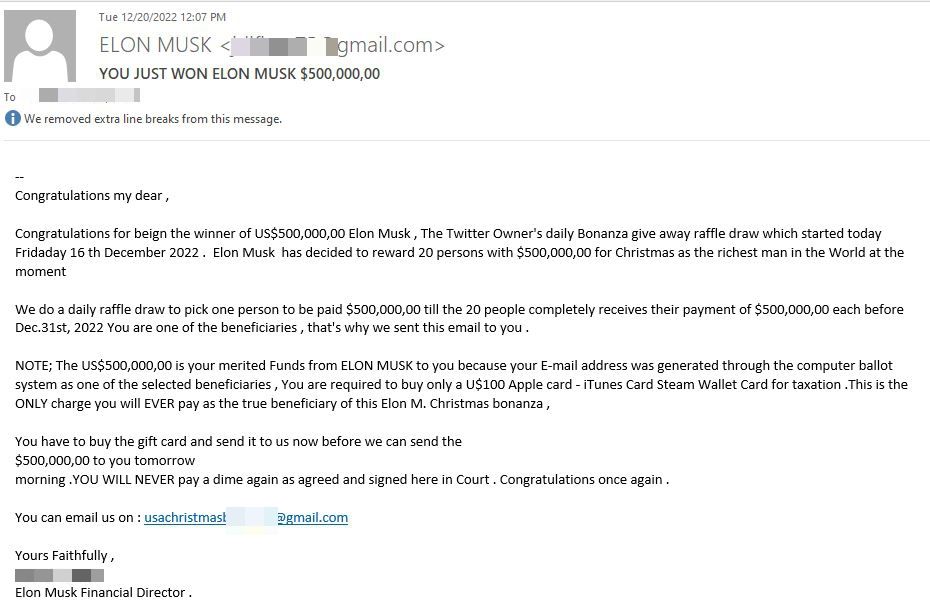Click the blurred recipient name after To
The width and height of the screenshot is (930, 611).
coord(90,95)
